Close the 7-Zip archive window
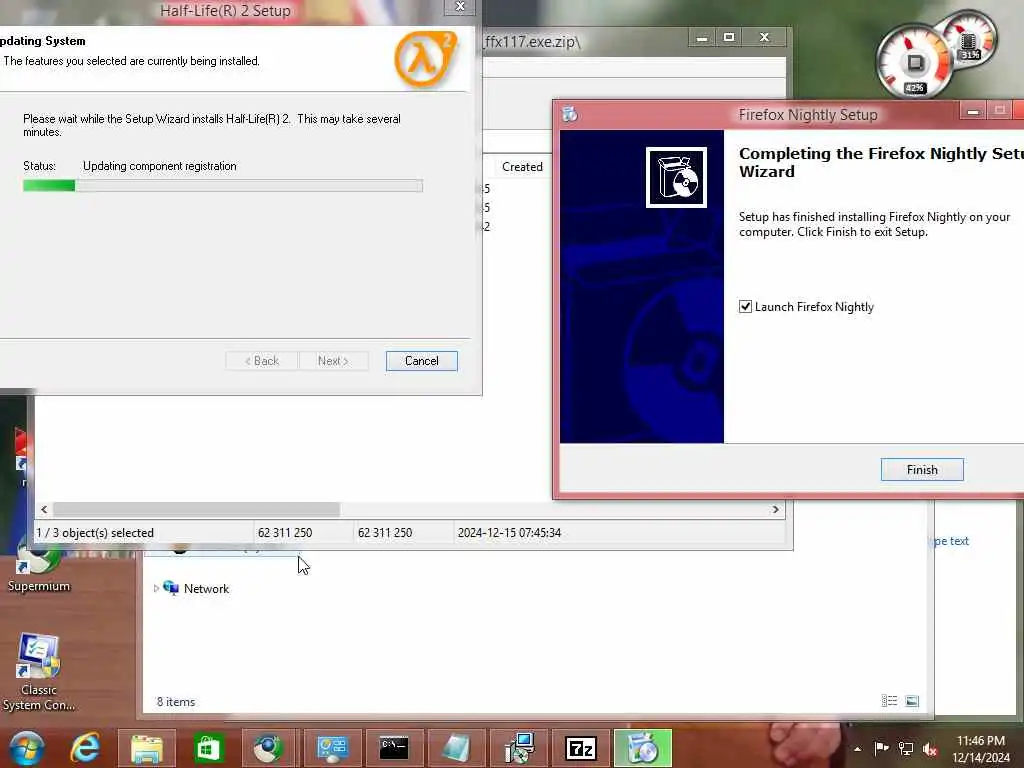 (764, 38)
